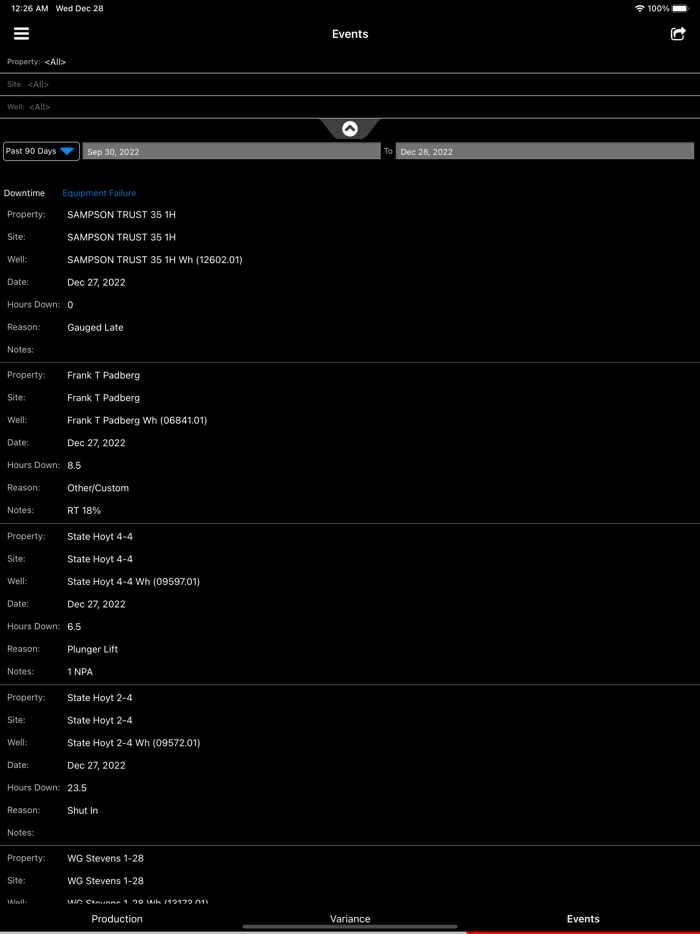Select note 1 NPA

click(x=80, y=672)
